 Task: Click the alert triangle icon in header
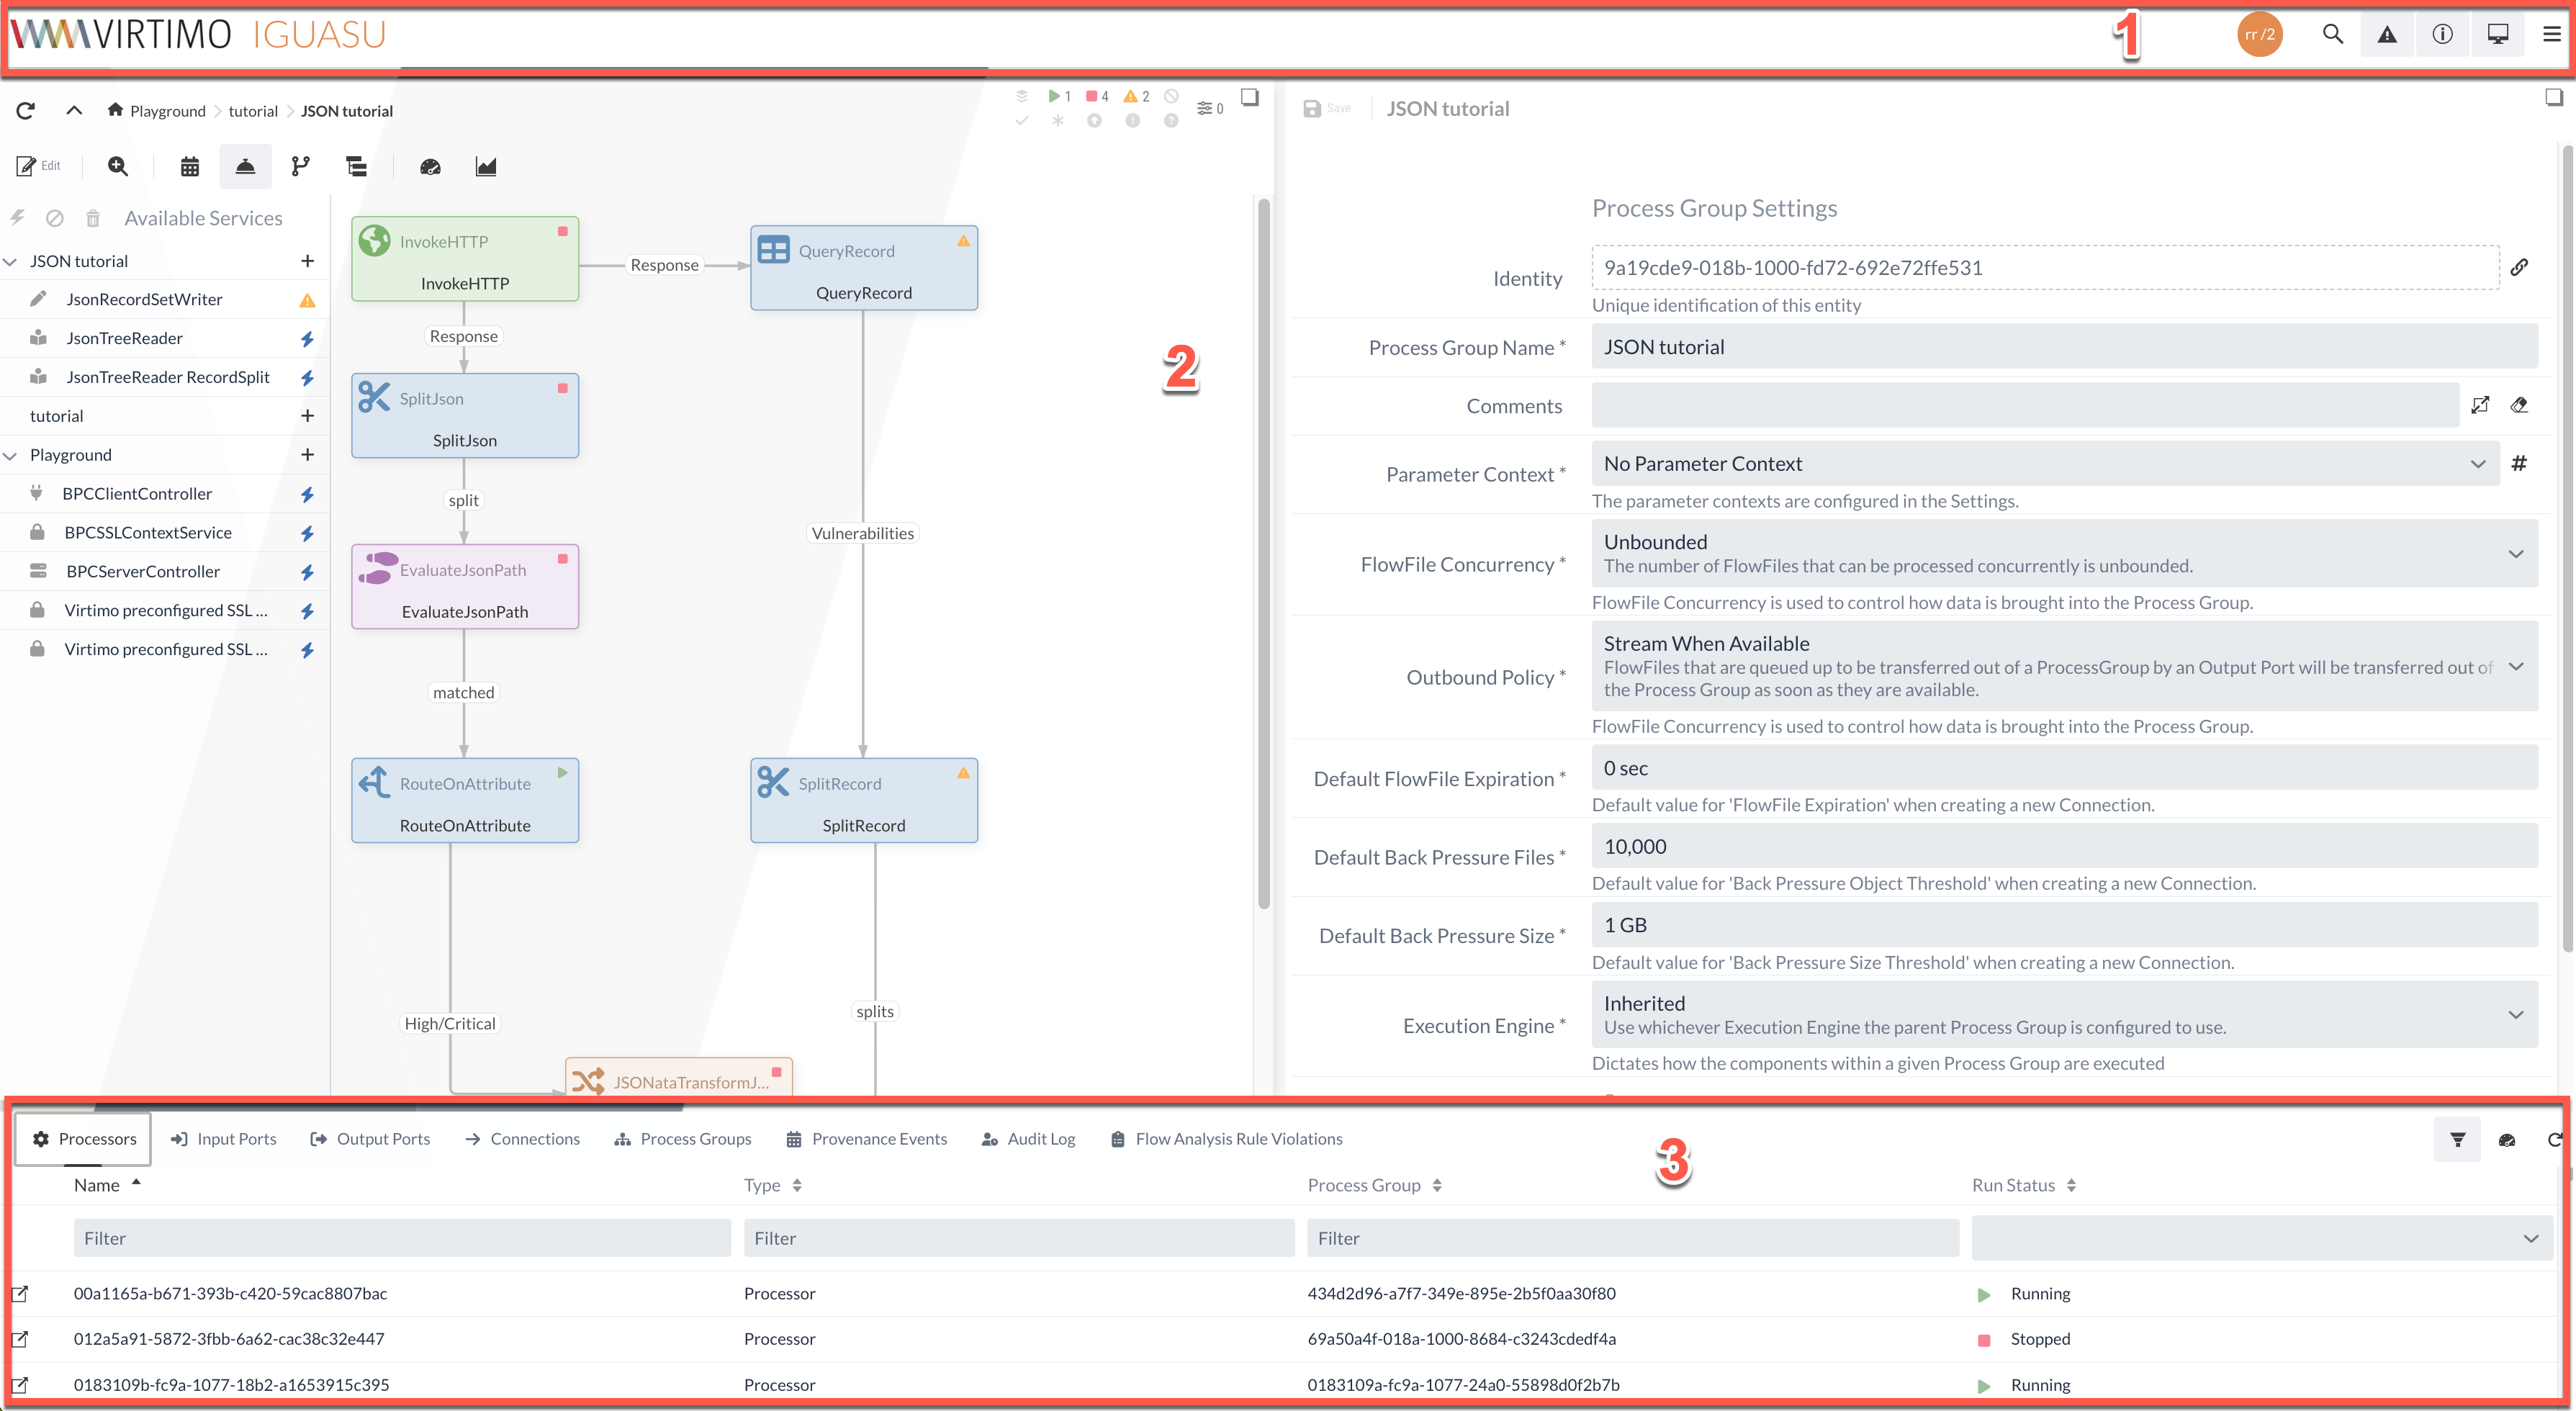coord(2387,35)
